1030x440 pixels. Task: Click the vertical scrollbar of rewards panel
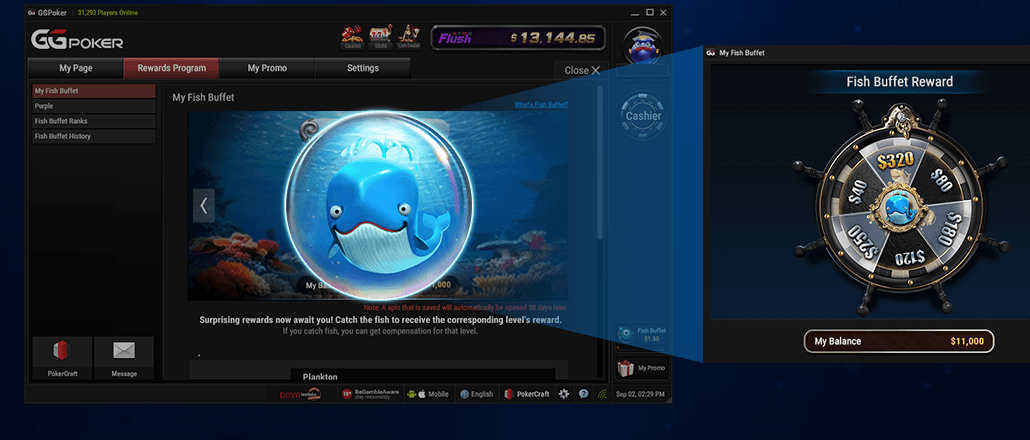599,164
